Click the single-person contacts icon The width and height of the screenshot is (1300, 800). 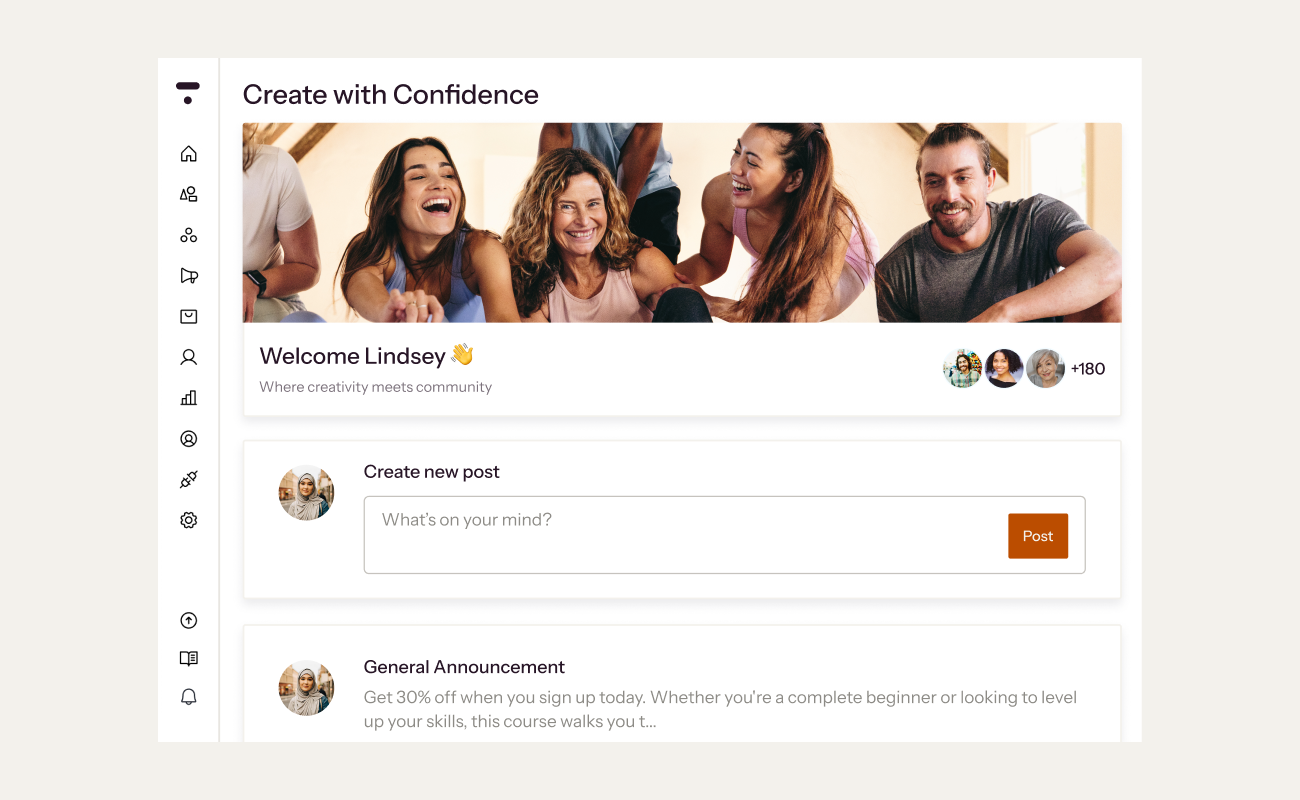tap(188, 357)
